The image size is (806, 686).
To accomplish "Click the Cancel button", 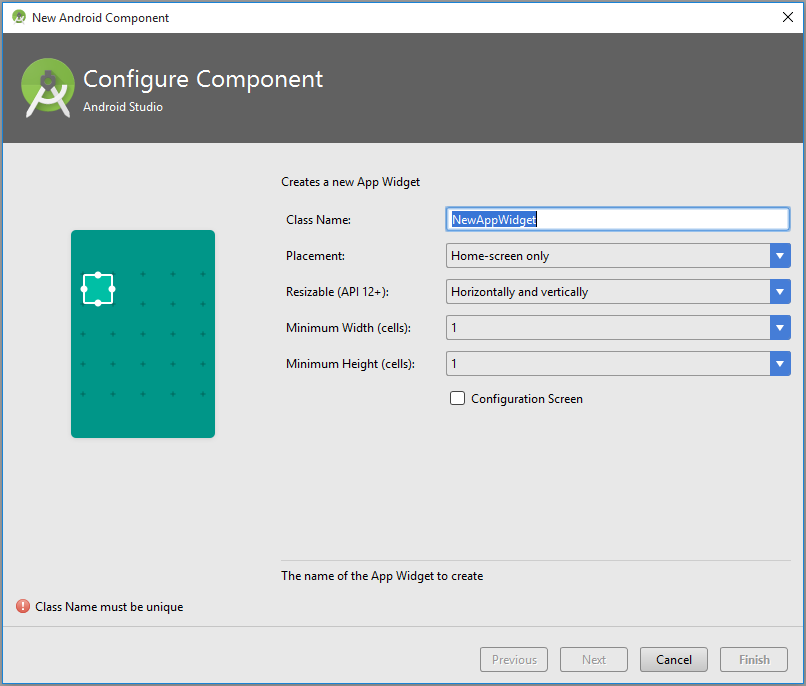I will pyautogui.click(x=673, y=659).
